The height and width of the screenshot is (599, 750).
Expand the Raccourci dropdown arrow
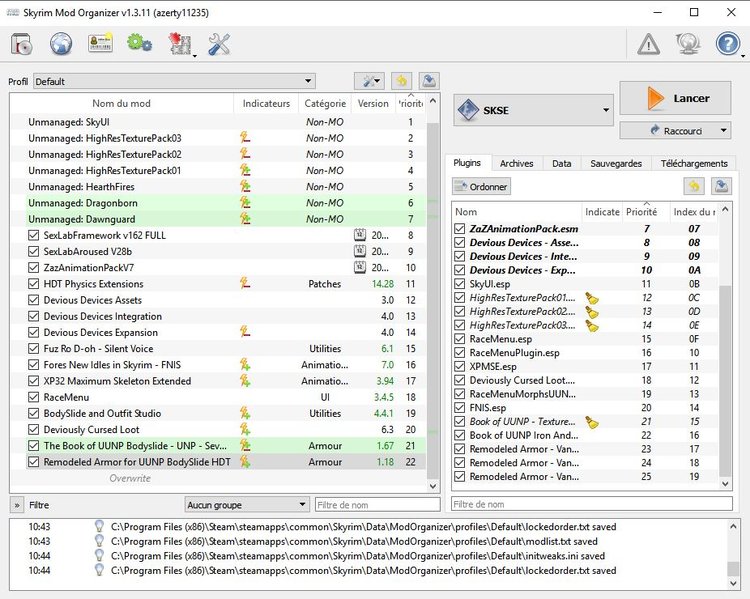click(723, 130)
